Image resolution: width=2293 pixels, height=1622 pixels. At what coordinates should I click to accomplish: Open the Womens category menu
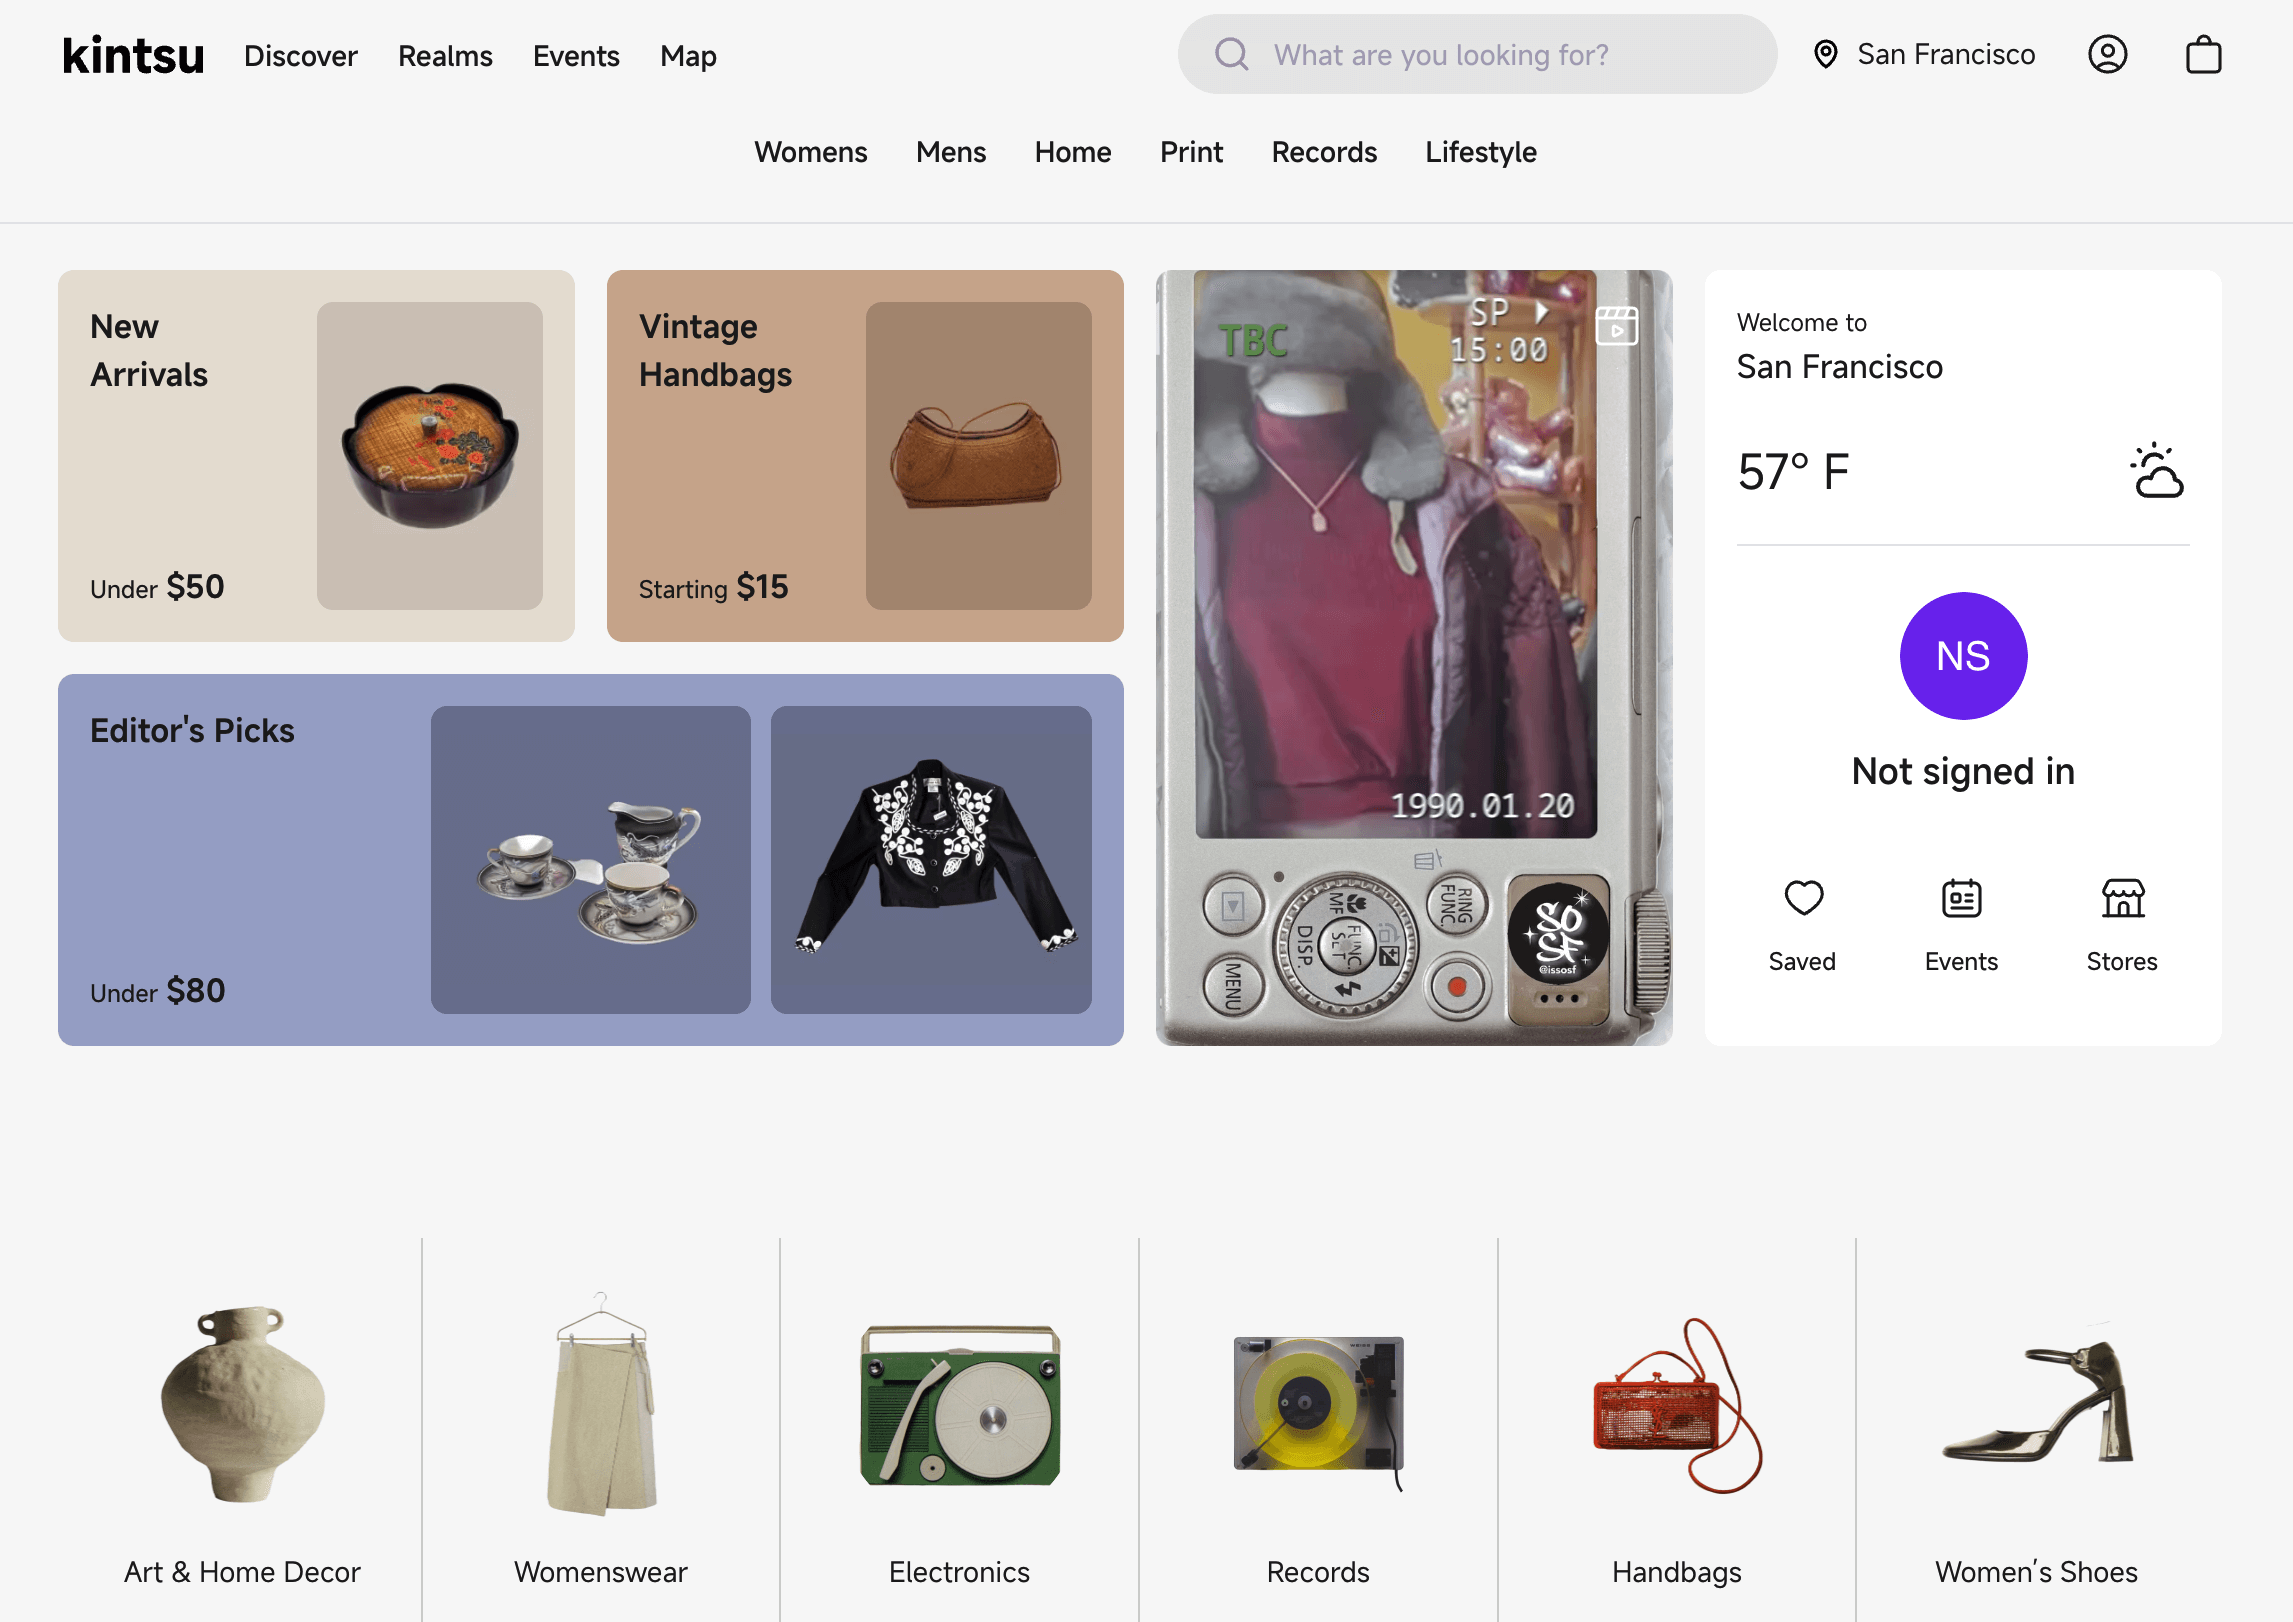pos(810,152)
